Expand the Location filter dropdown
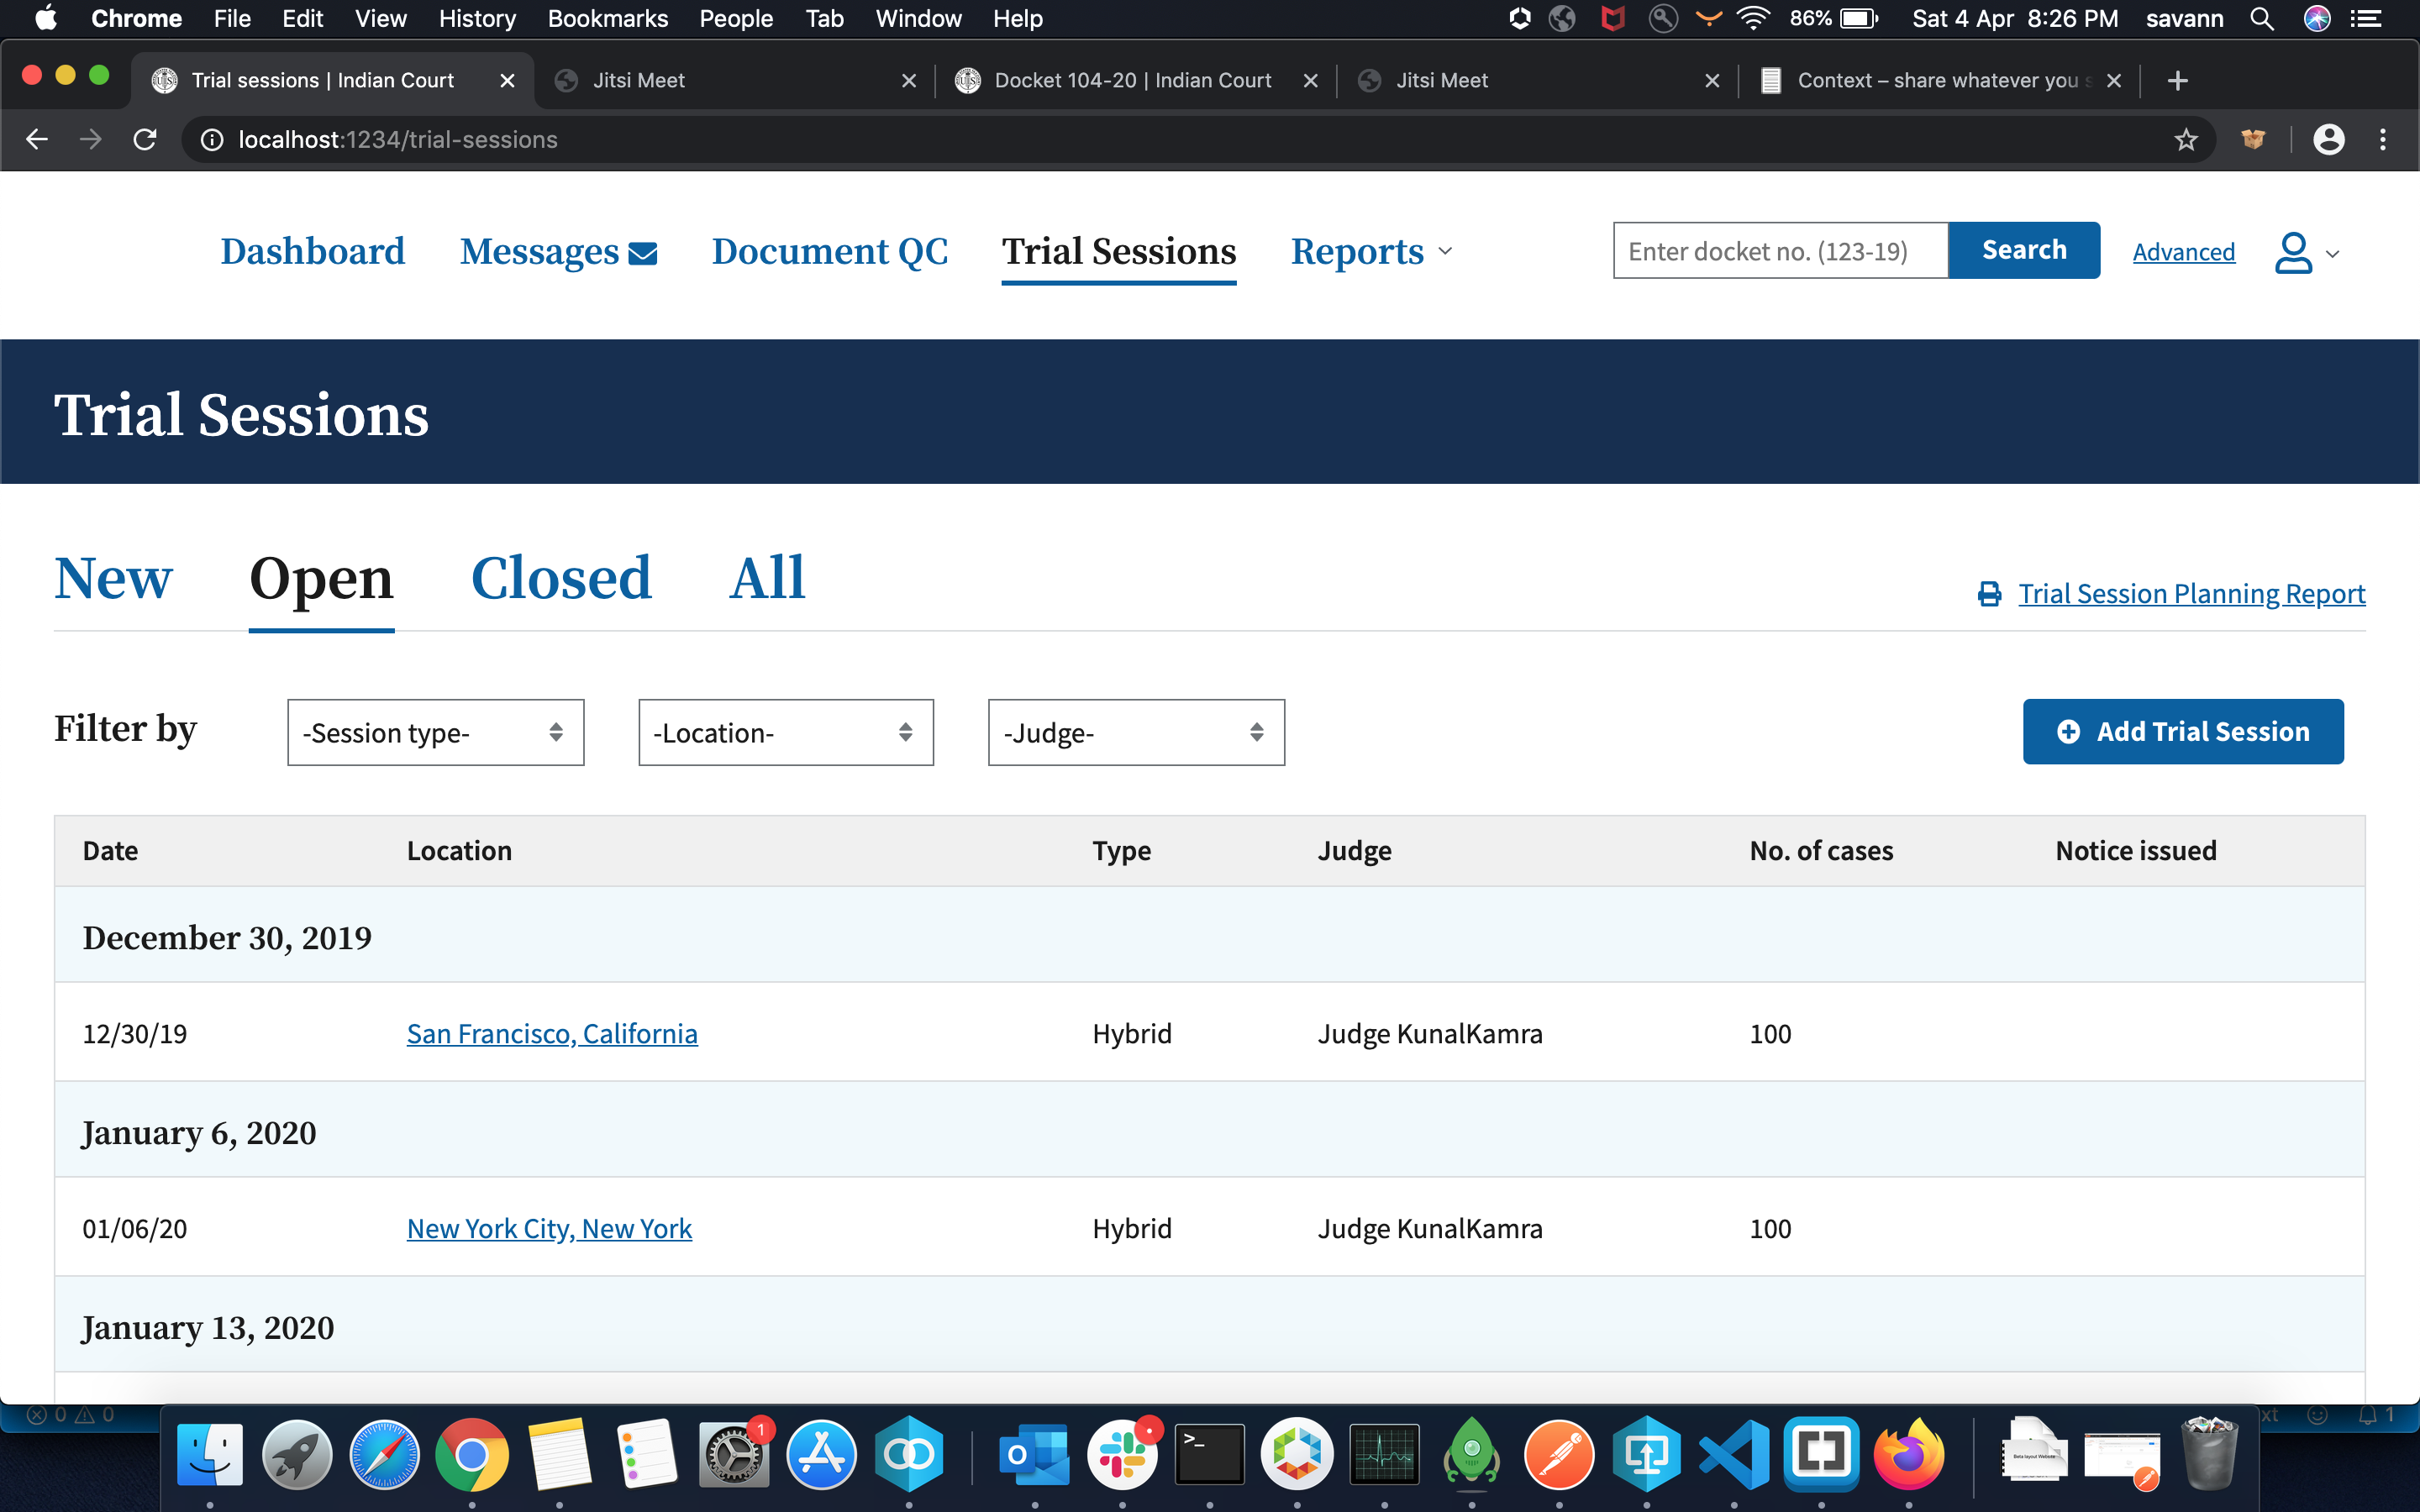This screenshot has width=2420, height=1512. pos(785,733)
